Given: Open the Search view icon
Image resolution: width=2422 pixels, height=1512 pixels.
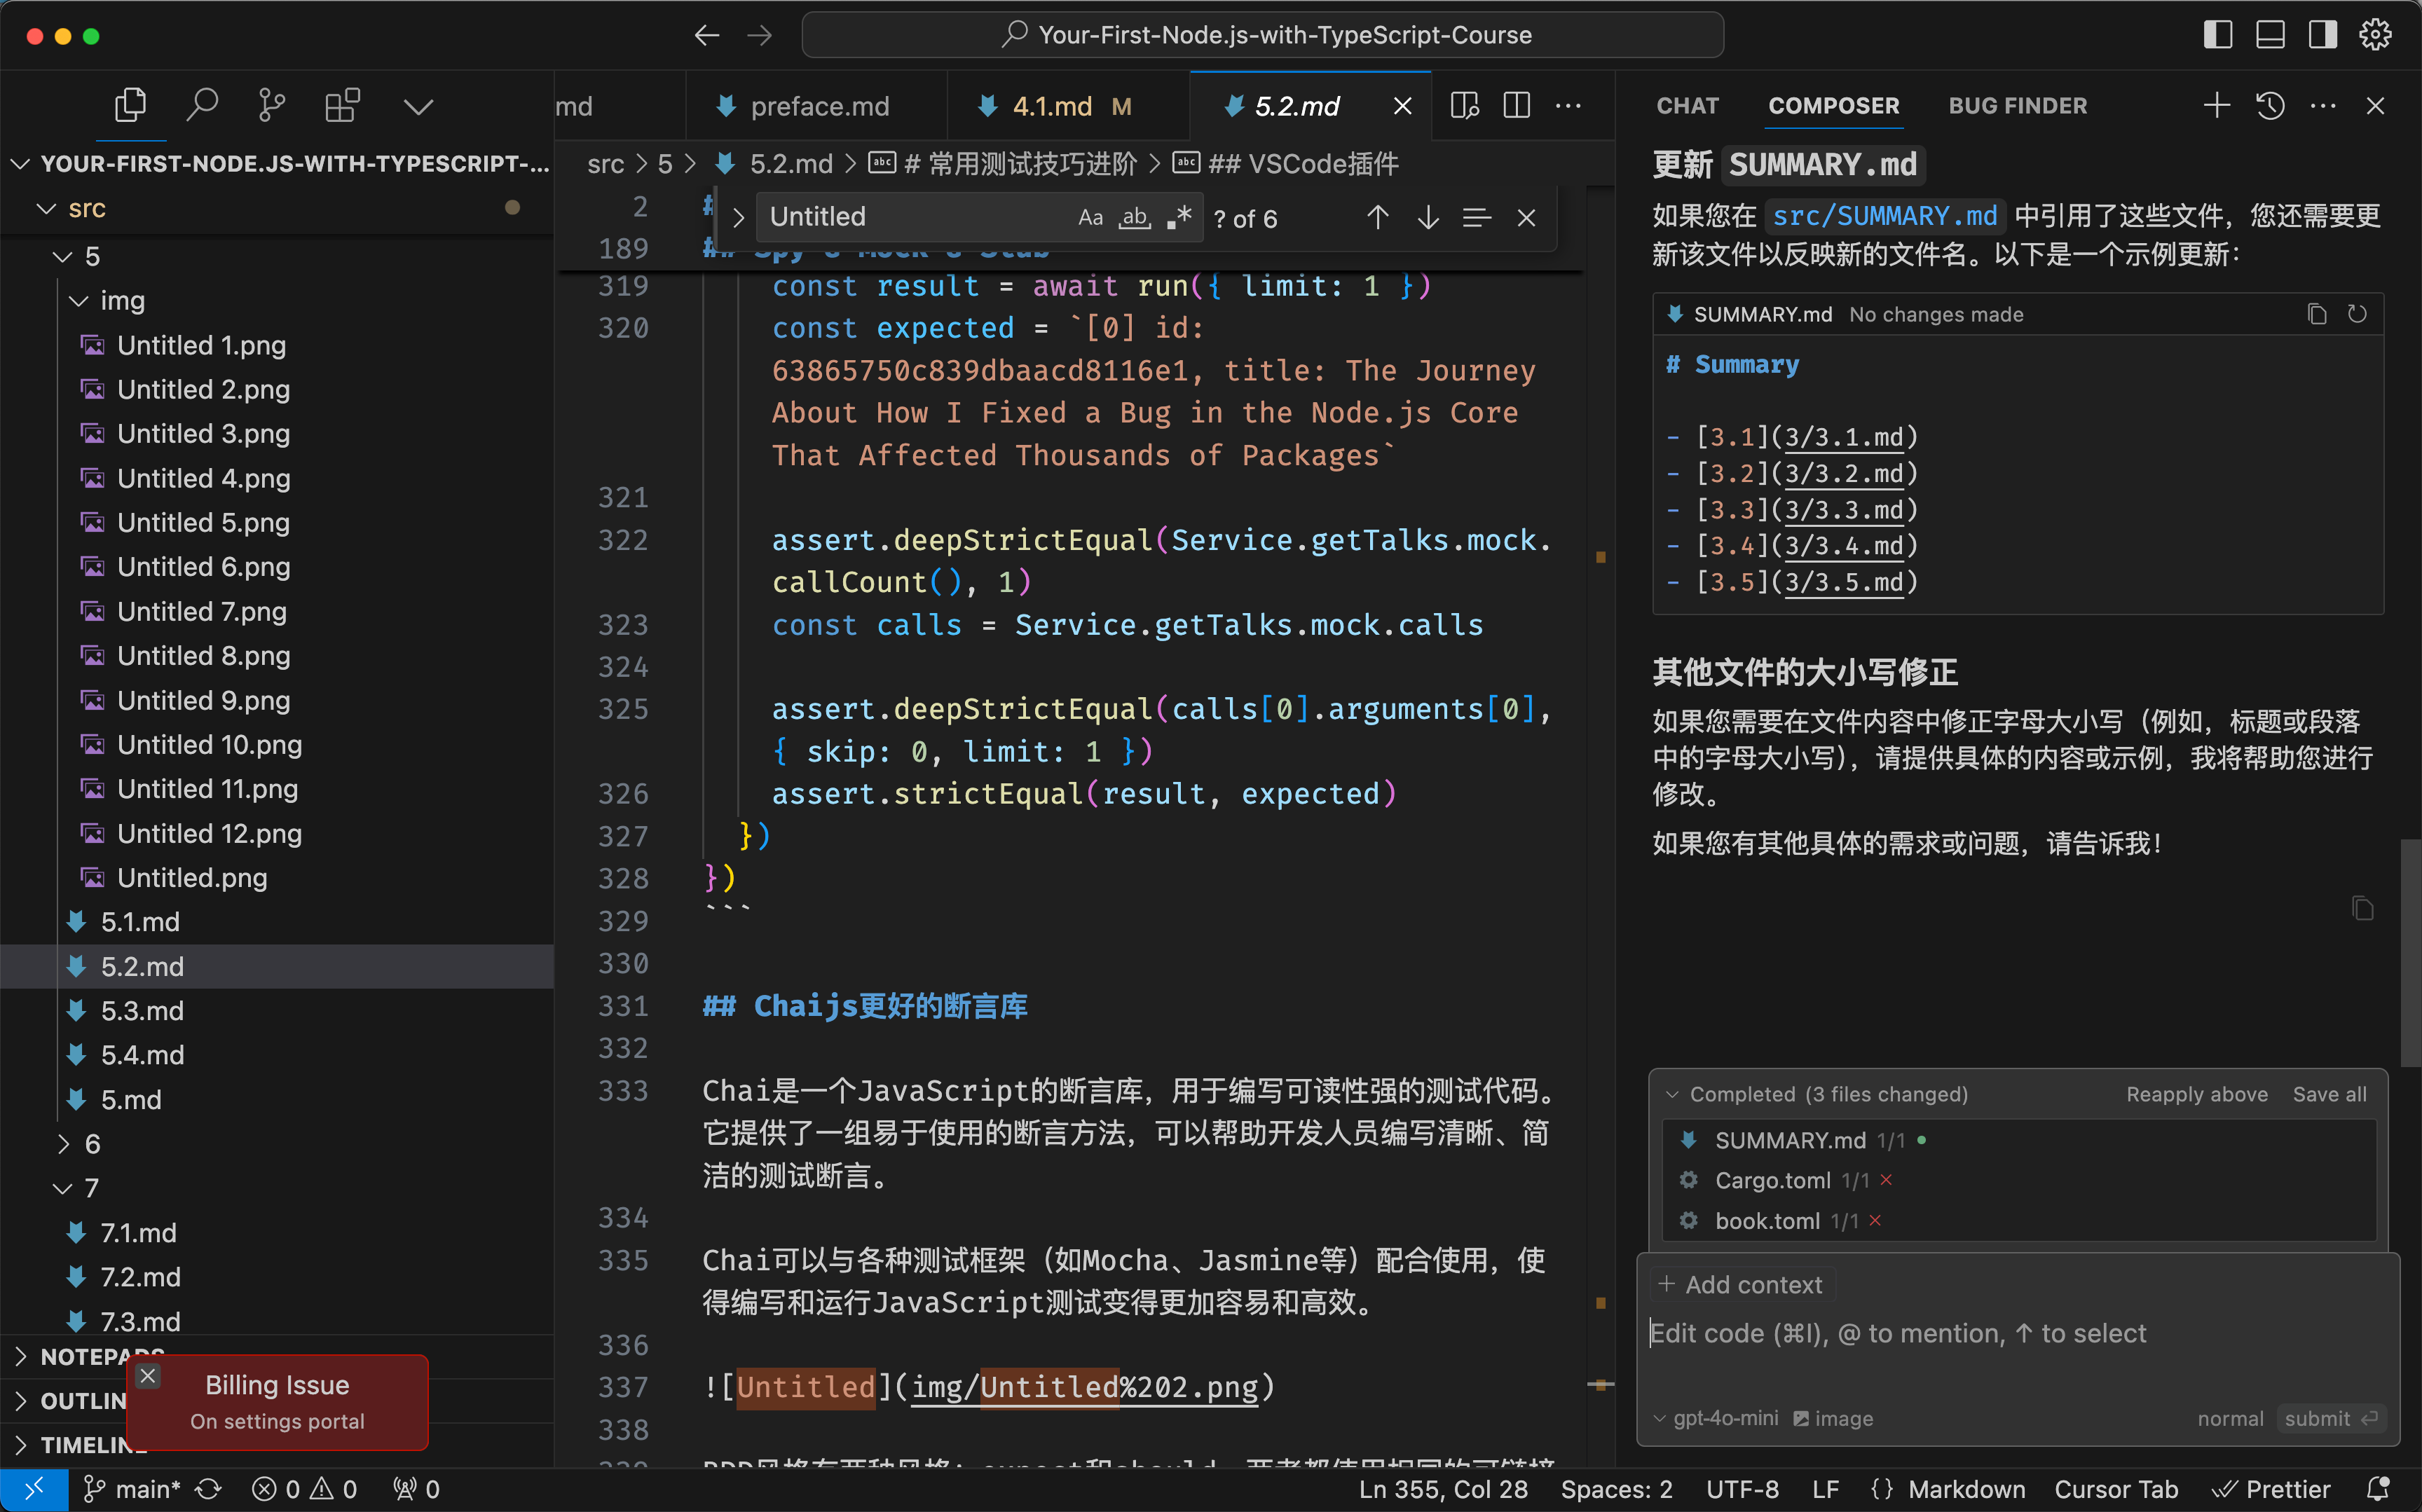Looking at the screenshot, I should (x=202, y=105).
